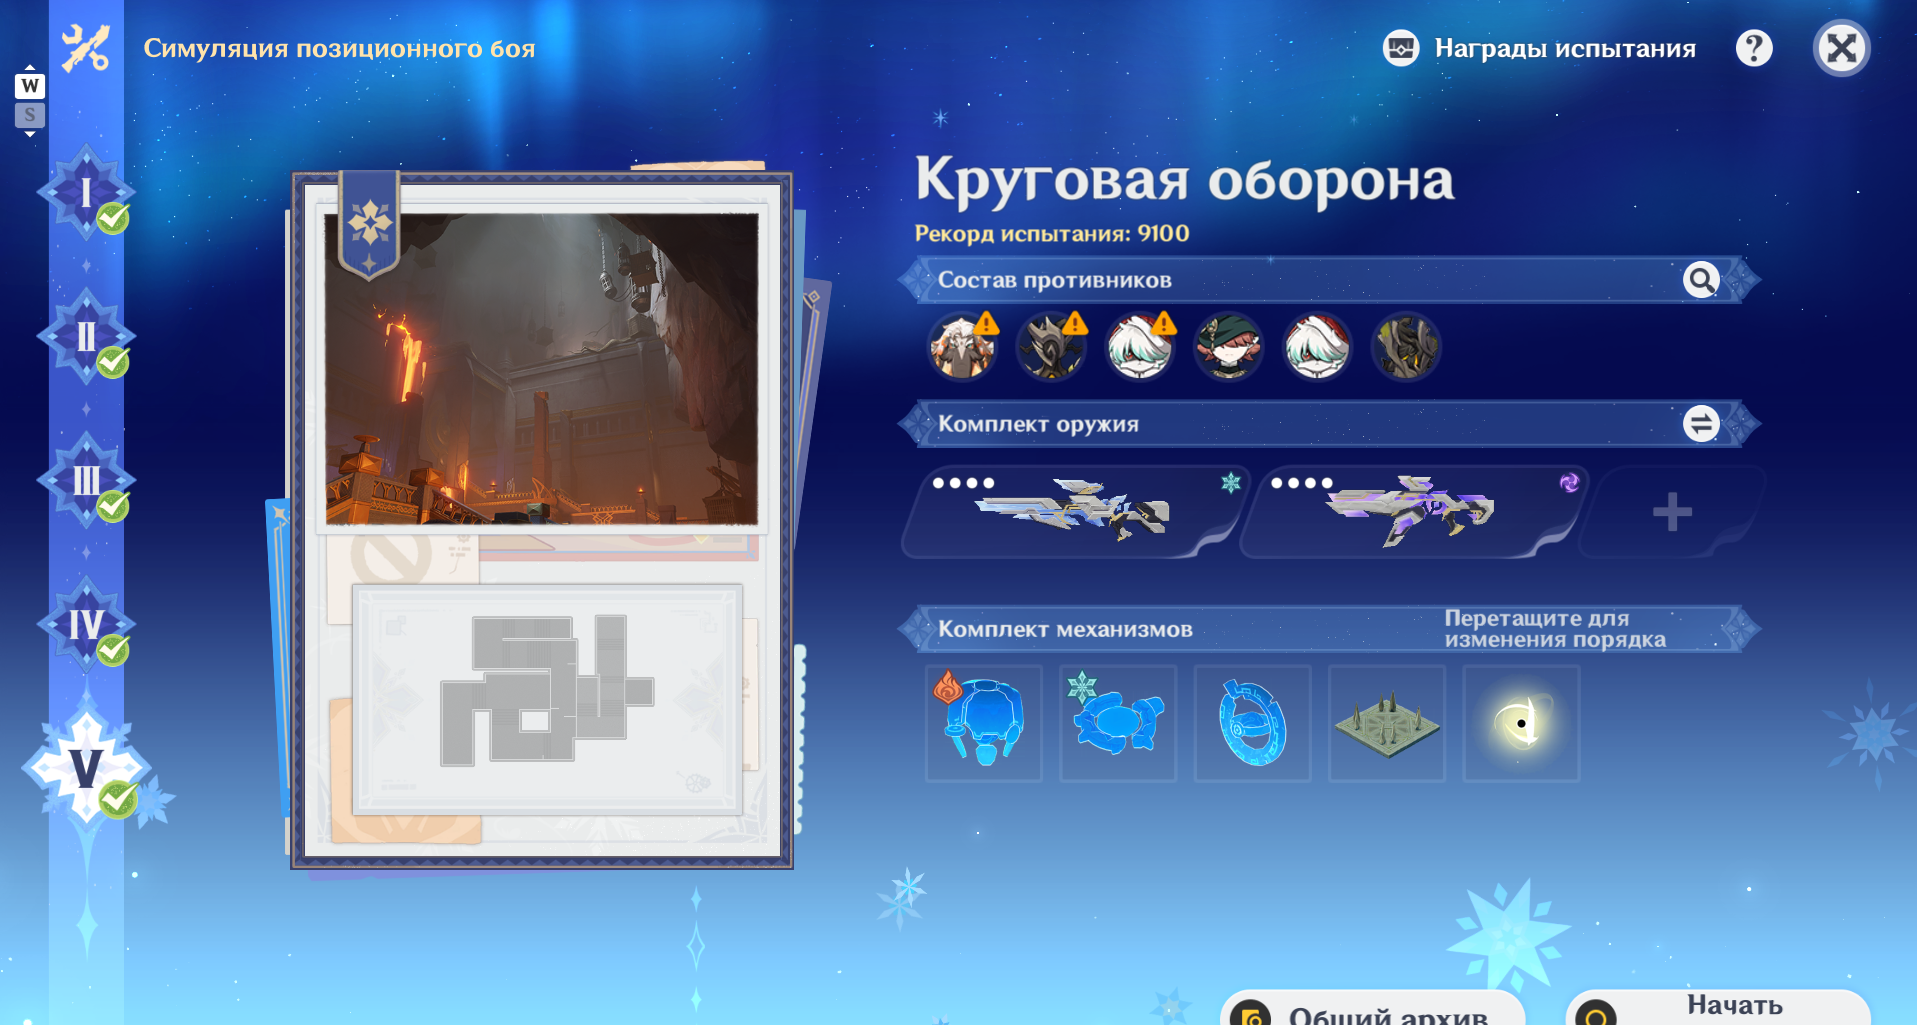Screen dimensions: 1917x1025
Task: Select the first Cryo weapon slot
Action: 1073,512
